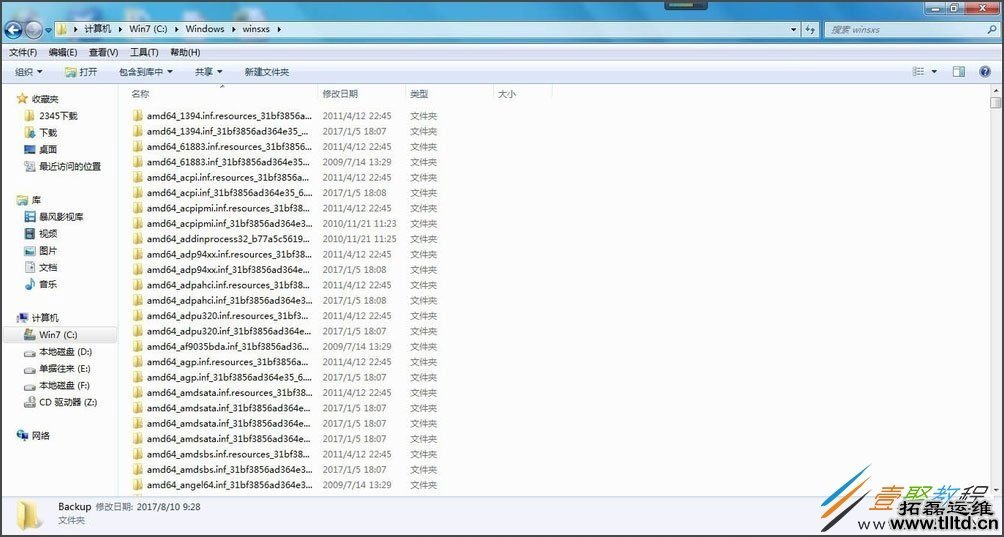The height and width of the screenshot is (537, 1004).
Task: Open the 包含到库中 dropdown
Action: coord(146,72)
